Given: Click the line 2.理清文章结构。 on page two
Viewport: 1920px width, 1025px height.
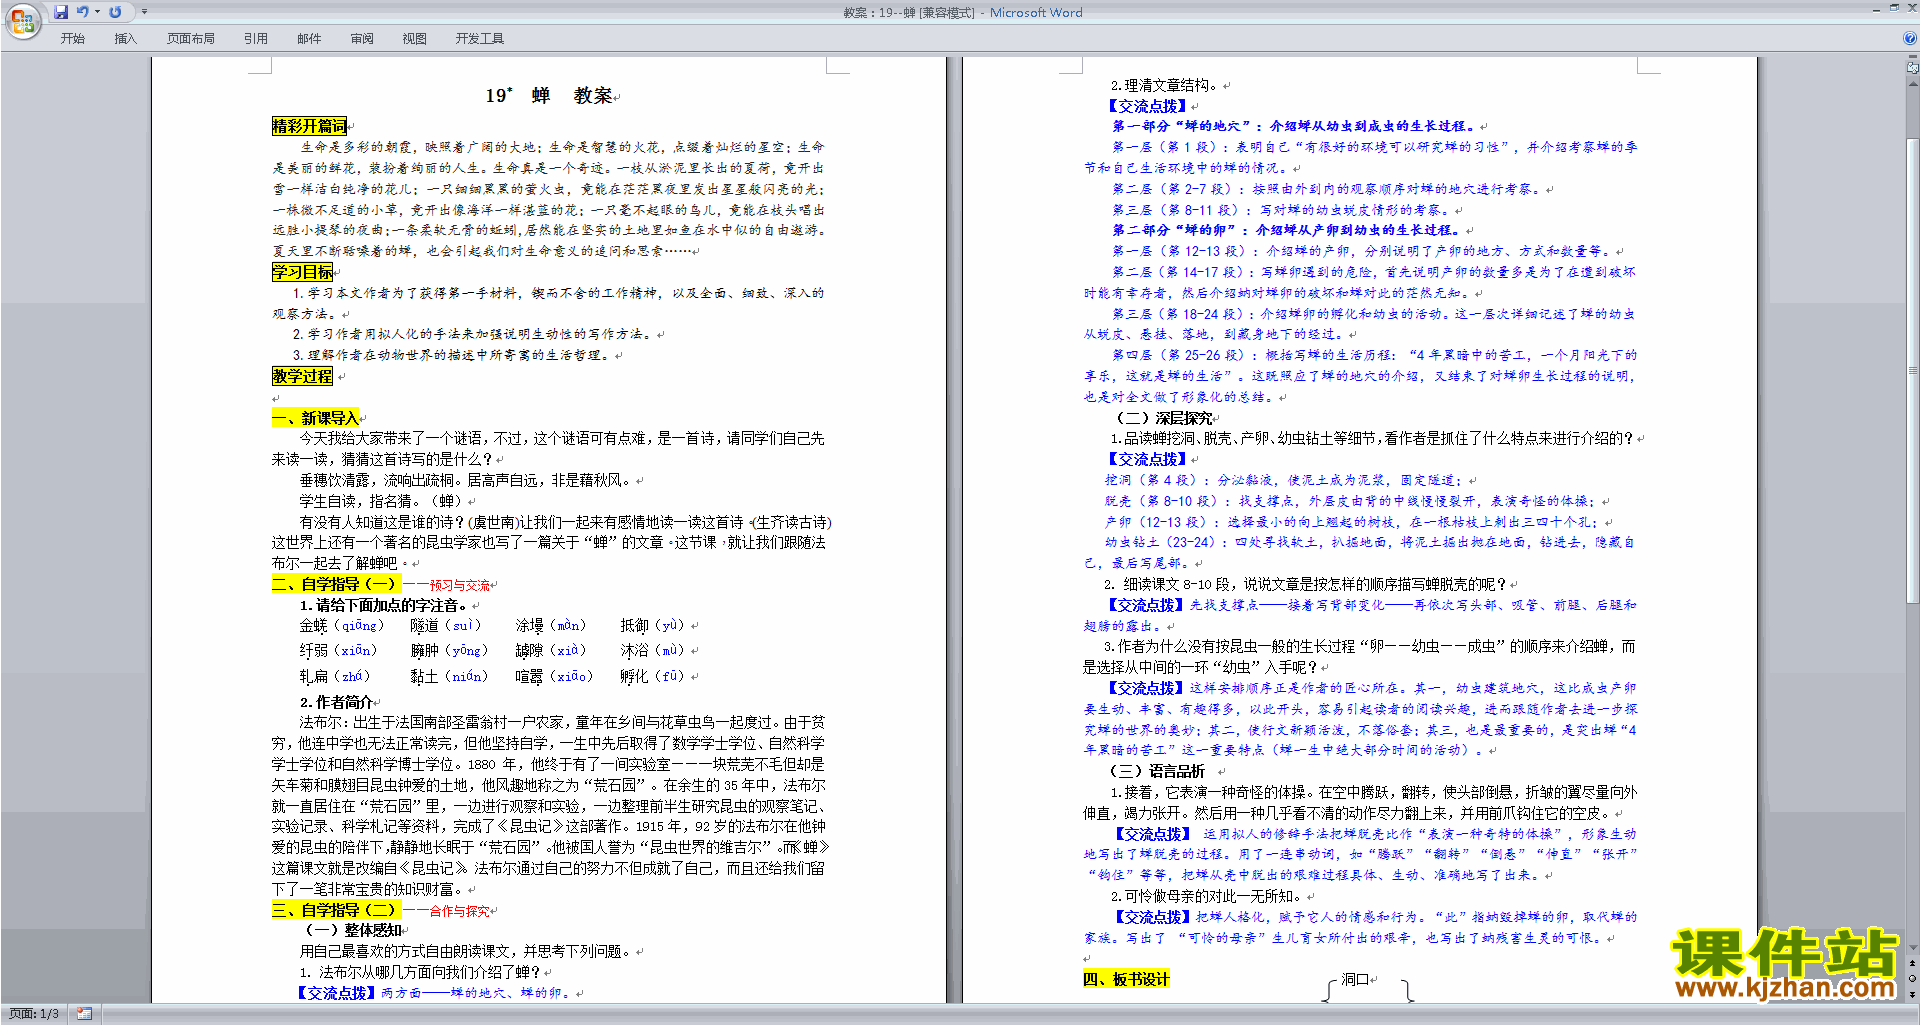Looking at the screenshot, I should click(1165, 85).
